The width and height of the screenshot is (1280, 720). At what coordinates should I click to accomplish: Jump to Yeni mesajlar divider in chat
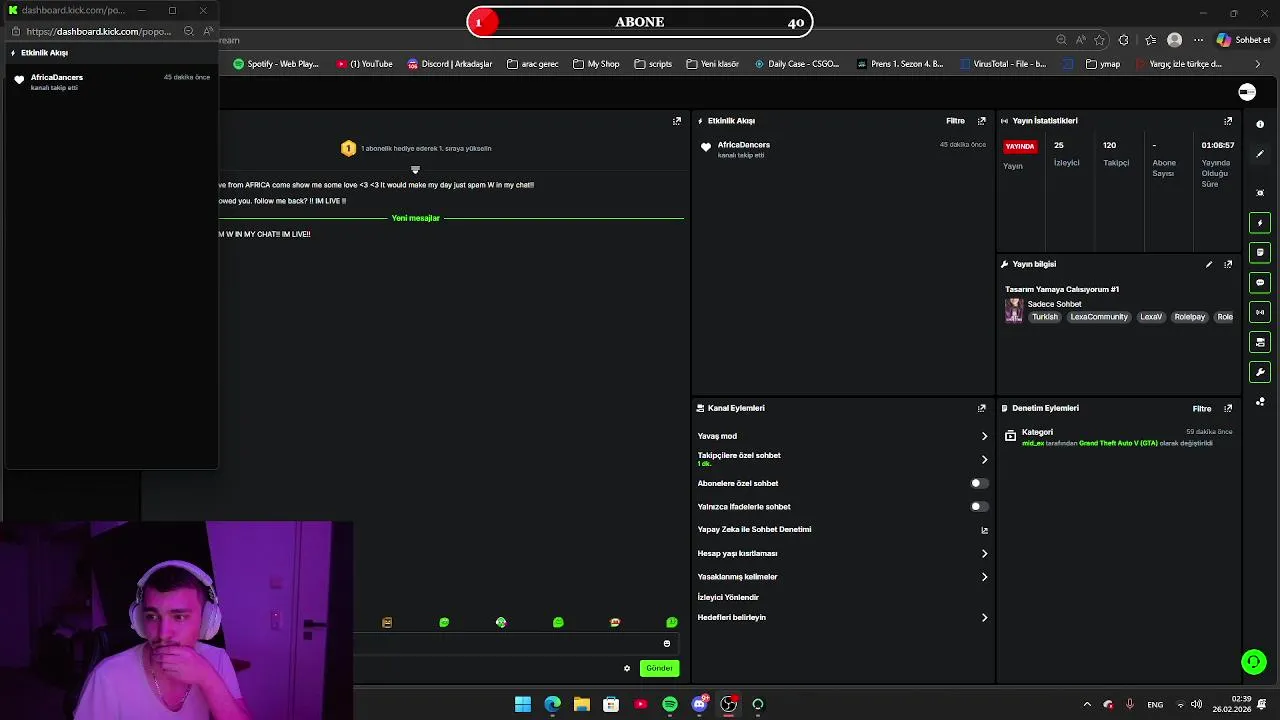coord(415,218)
